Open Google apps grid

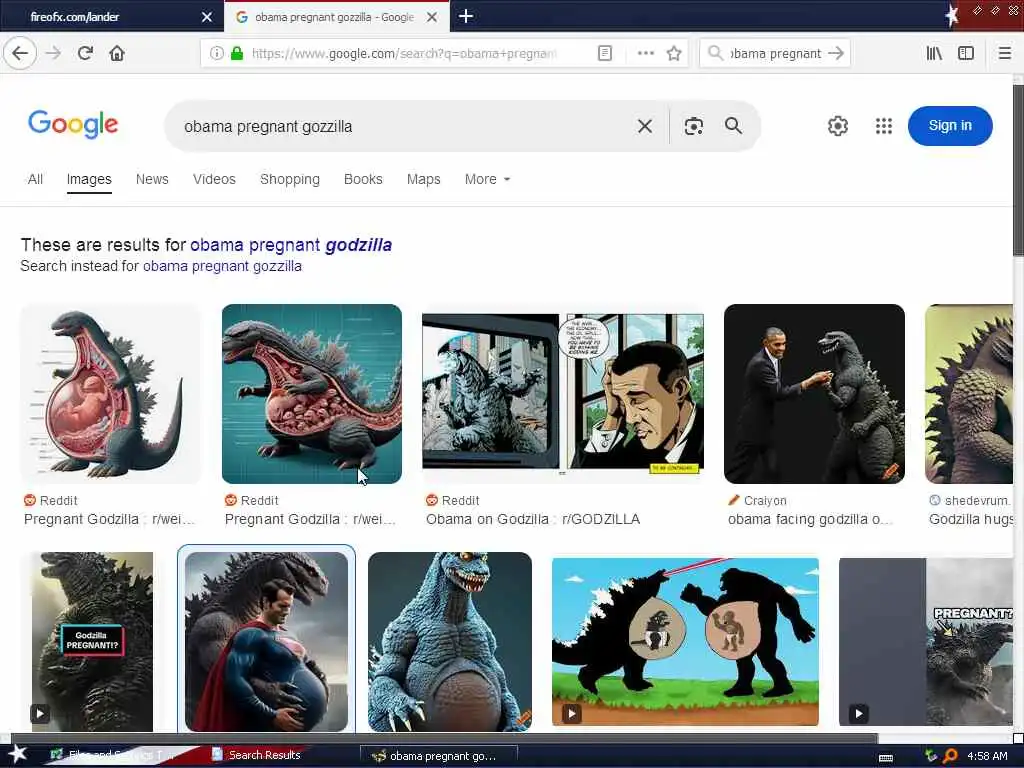884,126
